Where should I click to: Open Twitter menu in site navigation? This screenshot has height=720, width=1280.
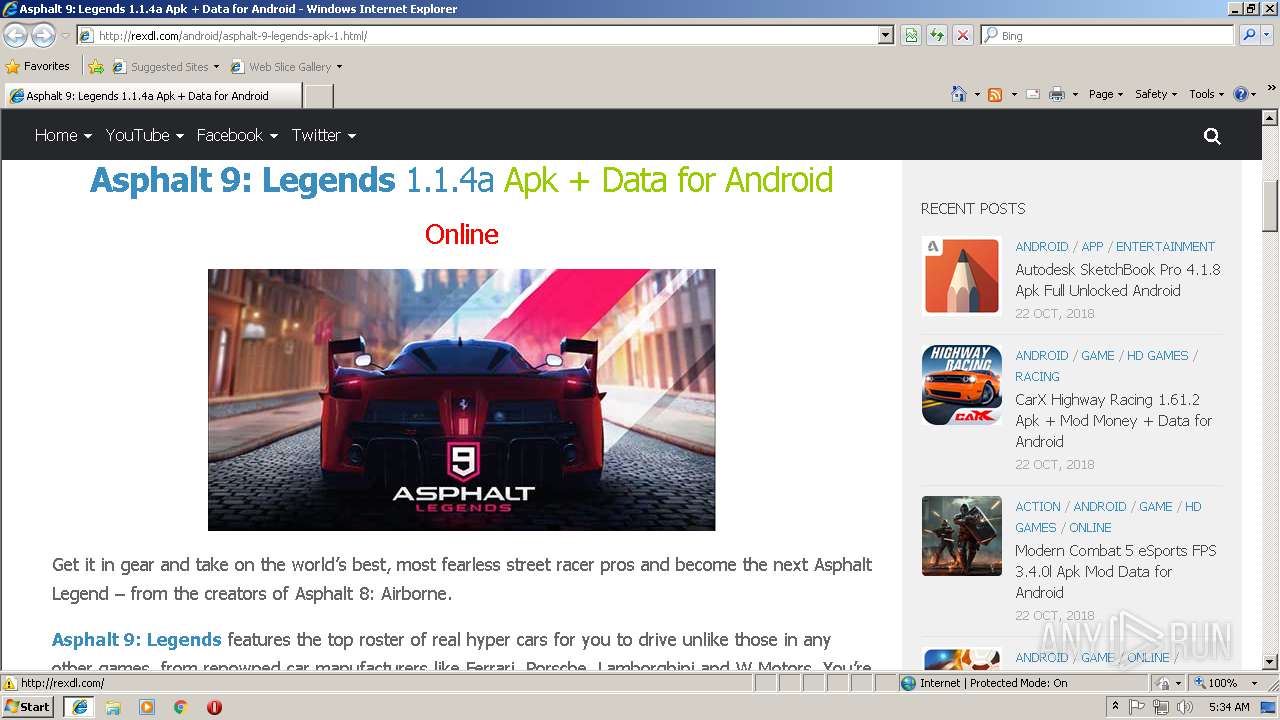point(324,135)
